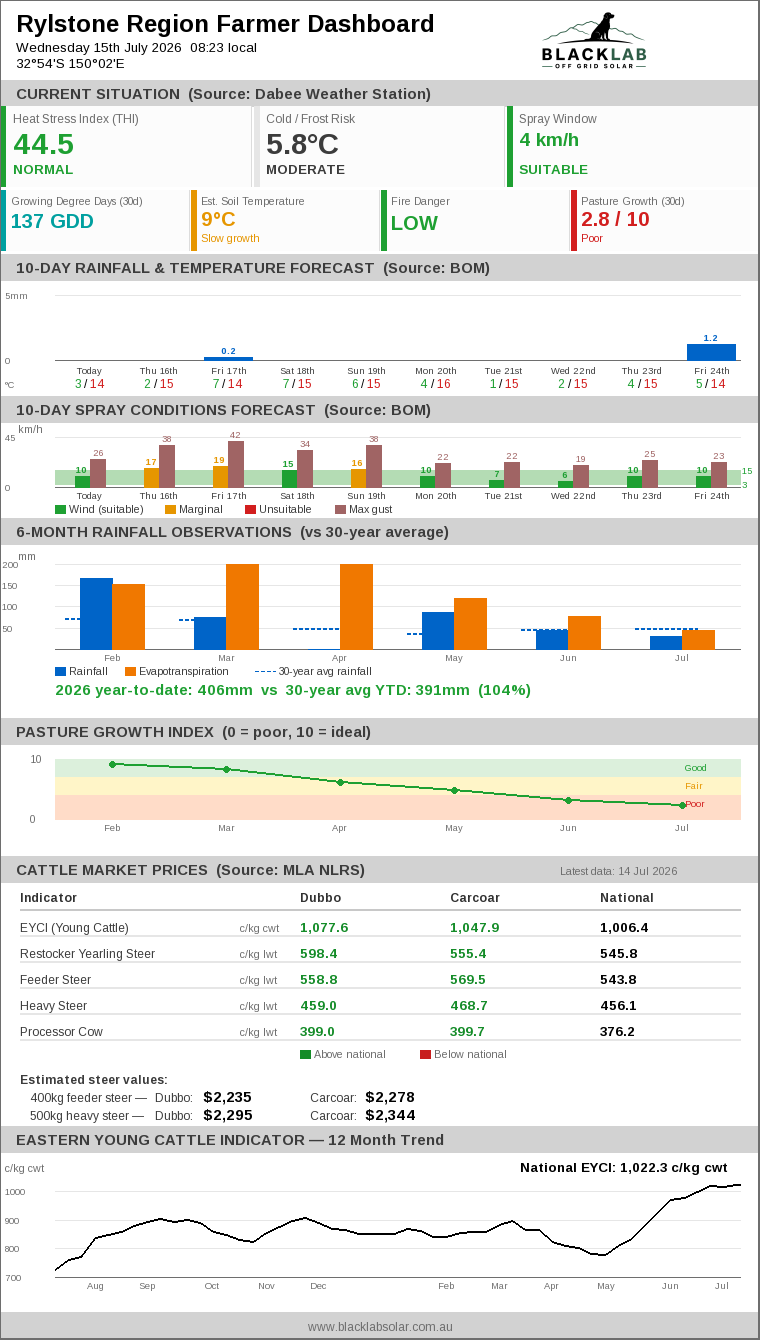The height and width of the screenshot is (1340, 760).
Task: Click the Good band label on pasture chart
Action: point(695,768)
